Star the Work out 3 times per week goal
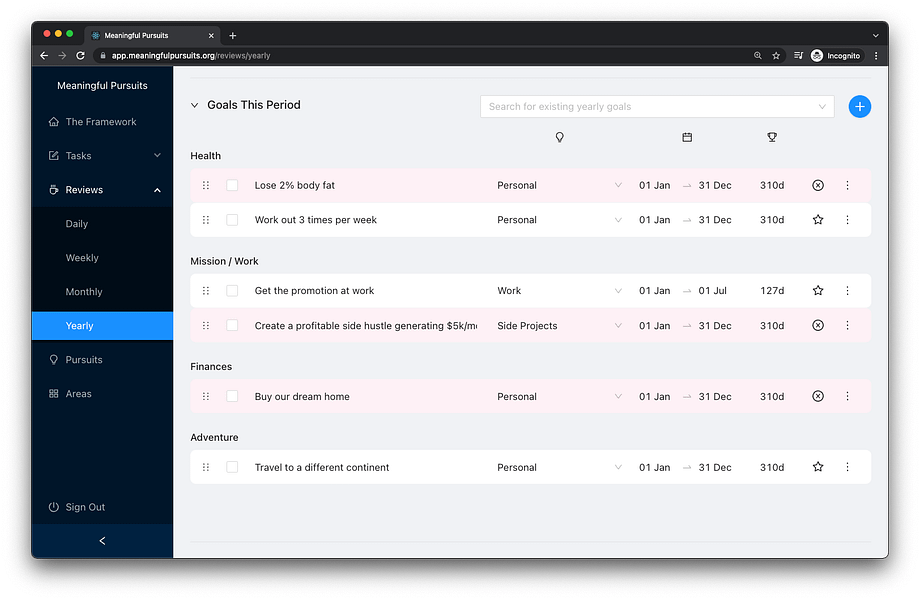The width and height of the screenshot is (920, 600). (x=817, y=220)
